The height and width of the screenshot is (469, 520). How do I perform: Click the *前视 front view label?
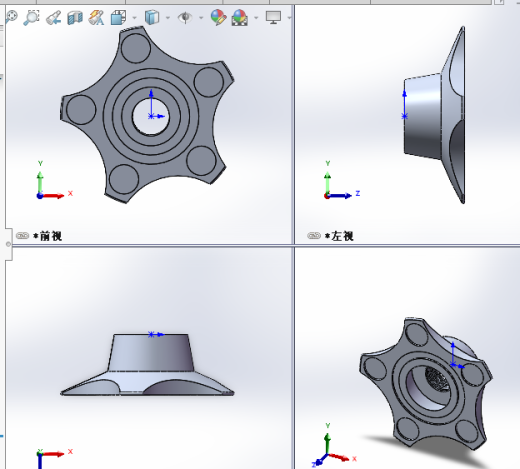48,236
